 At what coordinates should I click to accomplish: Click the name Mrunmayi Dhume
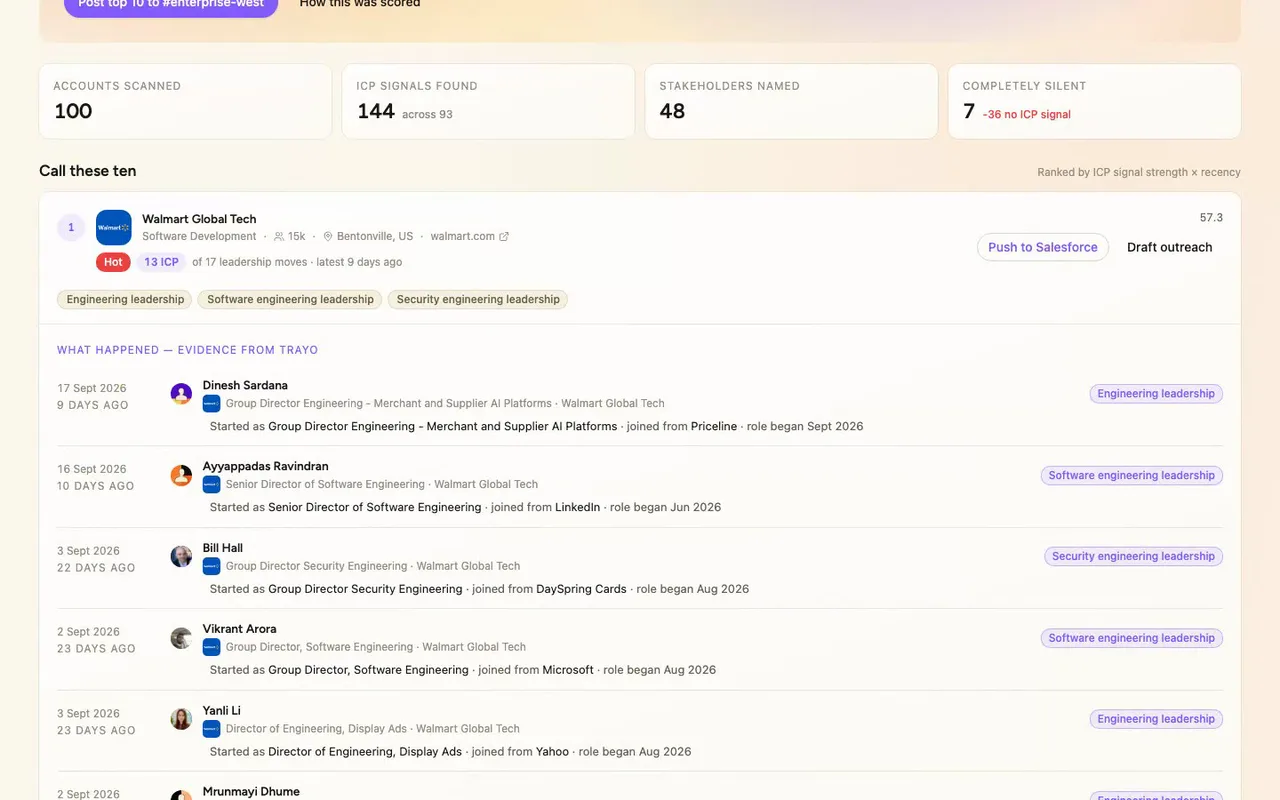pos(251,791)
